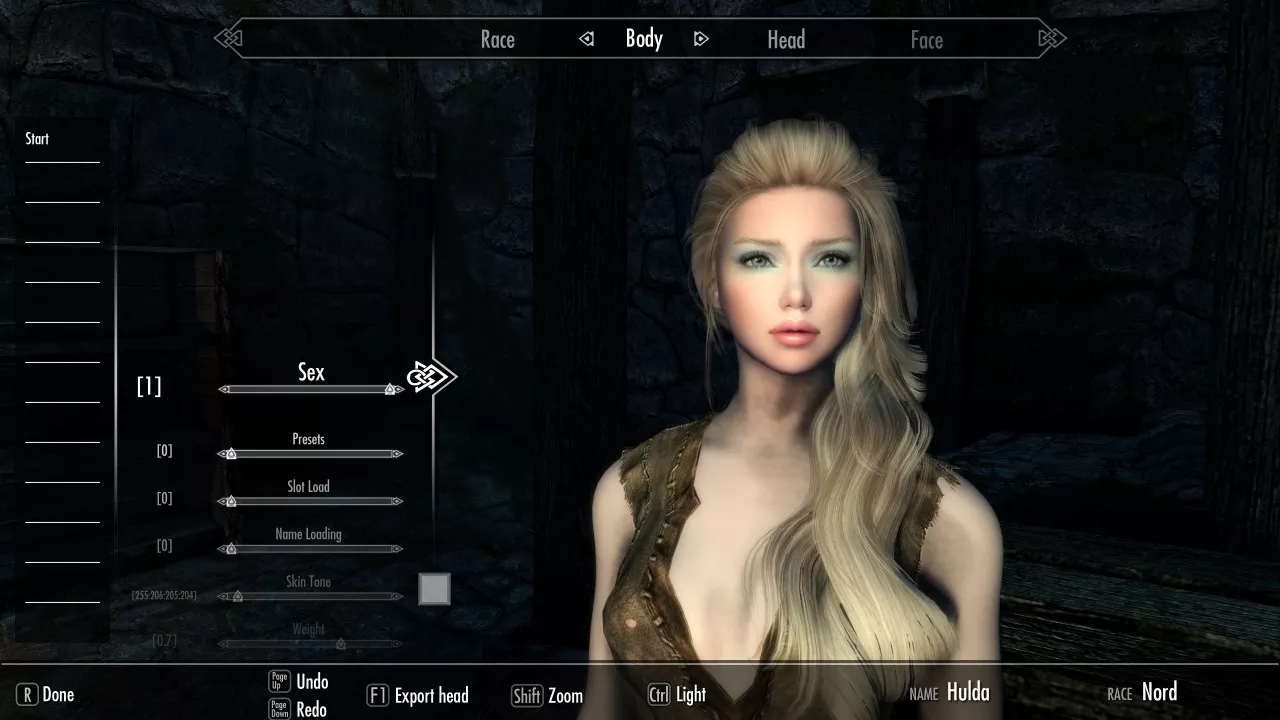Click the character name Hulda
This screenshot has width=1280, height=720.
968,692
